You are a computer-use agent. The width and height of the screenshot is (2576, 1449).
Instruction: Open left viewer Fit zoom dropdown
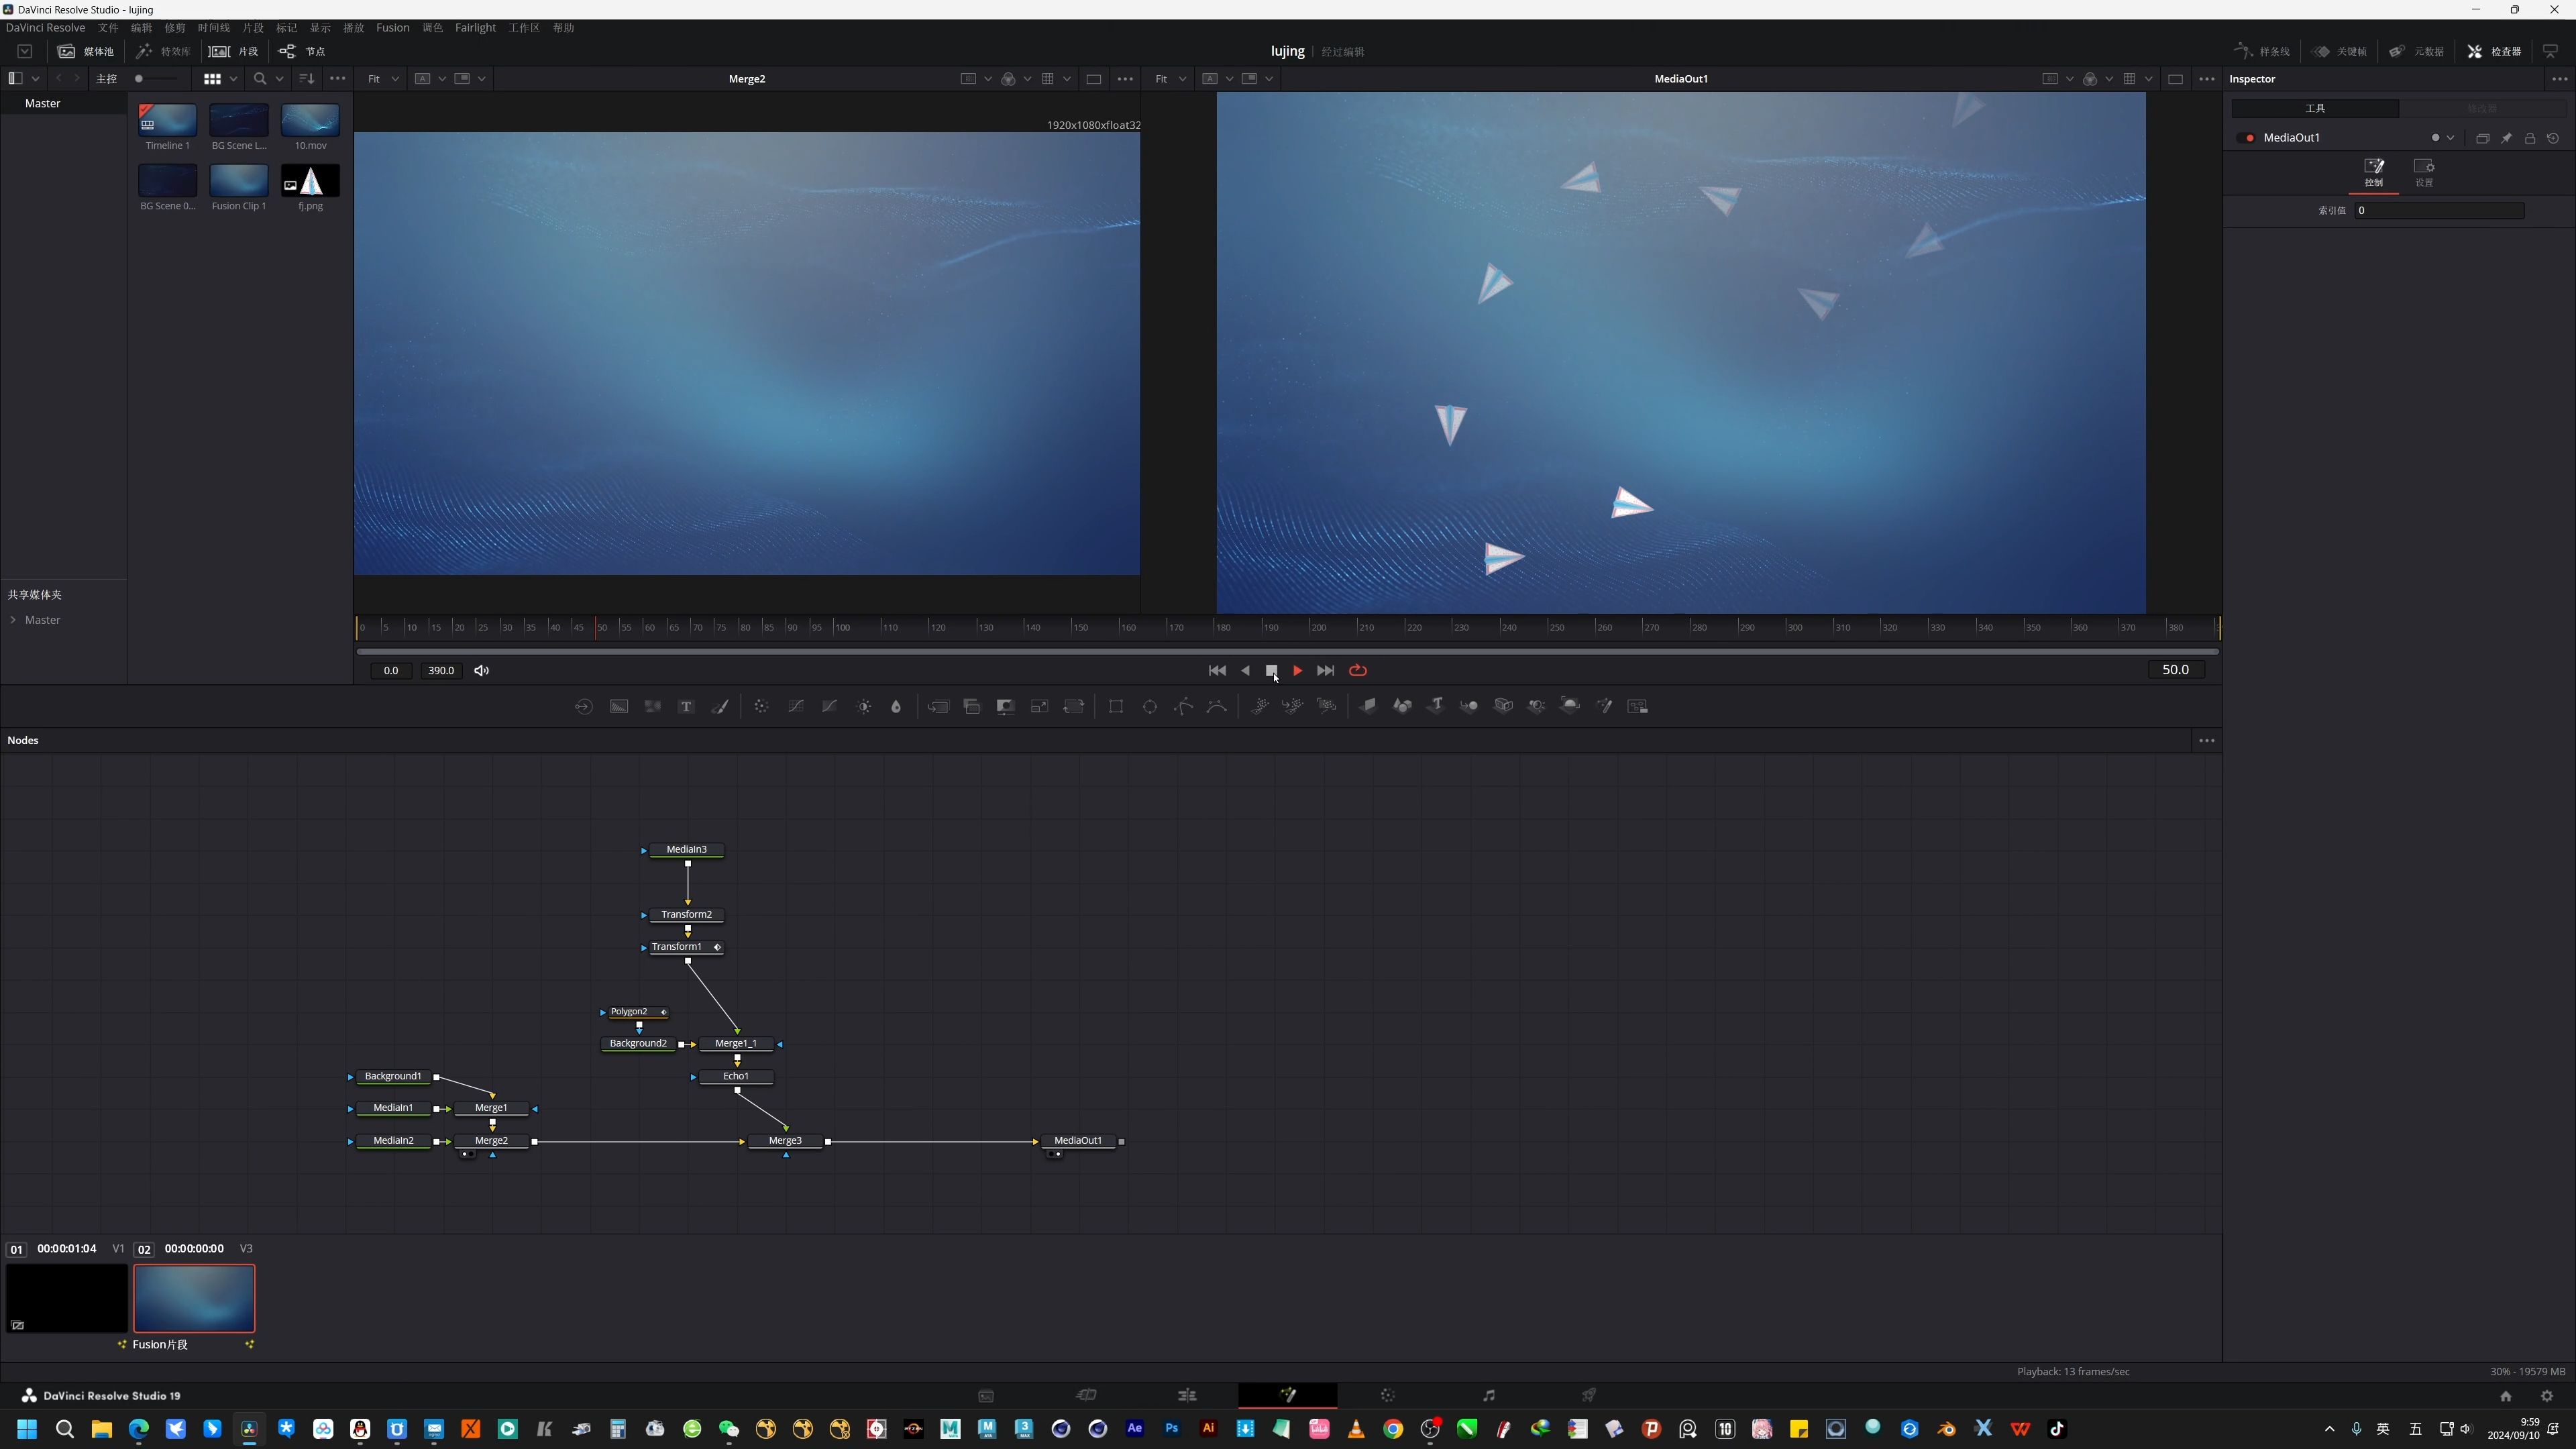pos(382,79)
